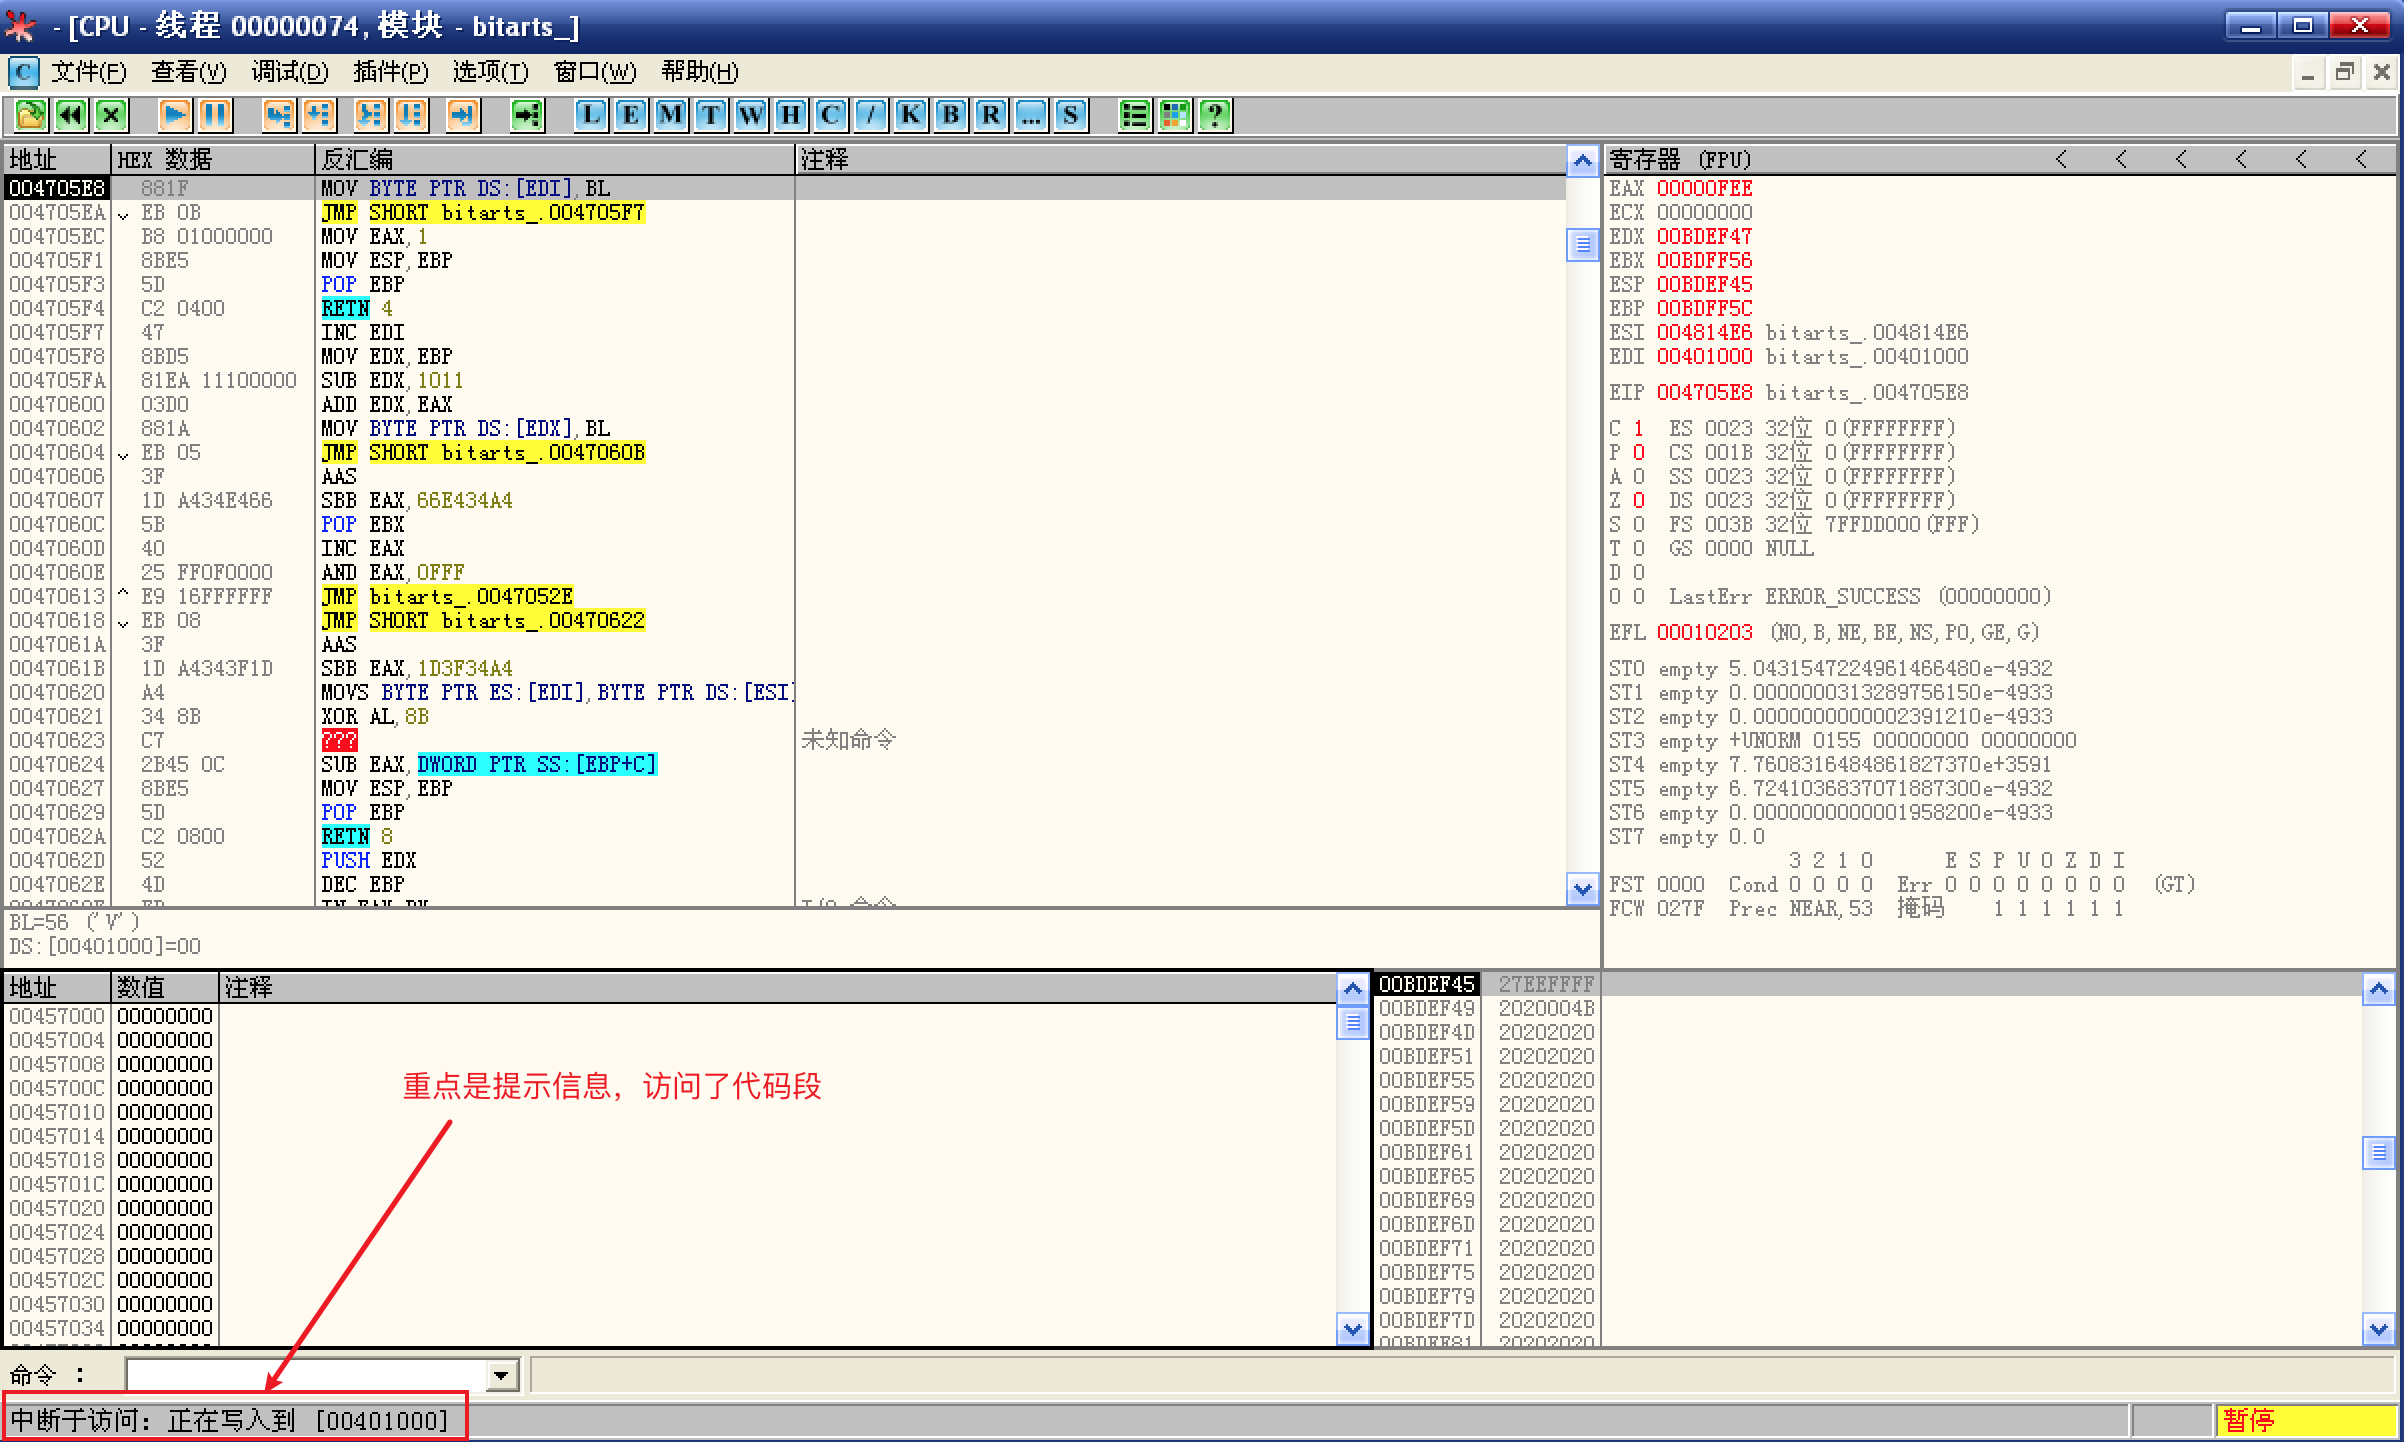Click the 地址 column header in disassembly

pyautogui.click(x=33, y=160)
